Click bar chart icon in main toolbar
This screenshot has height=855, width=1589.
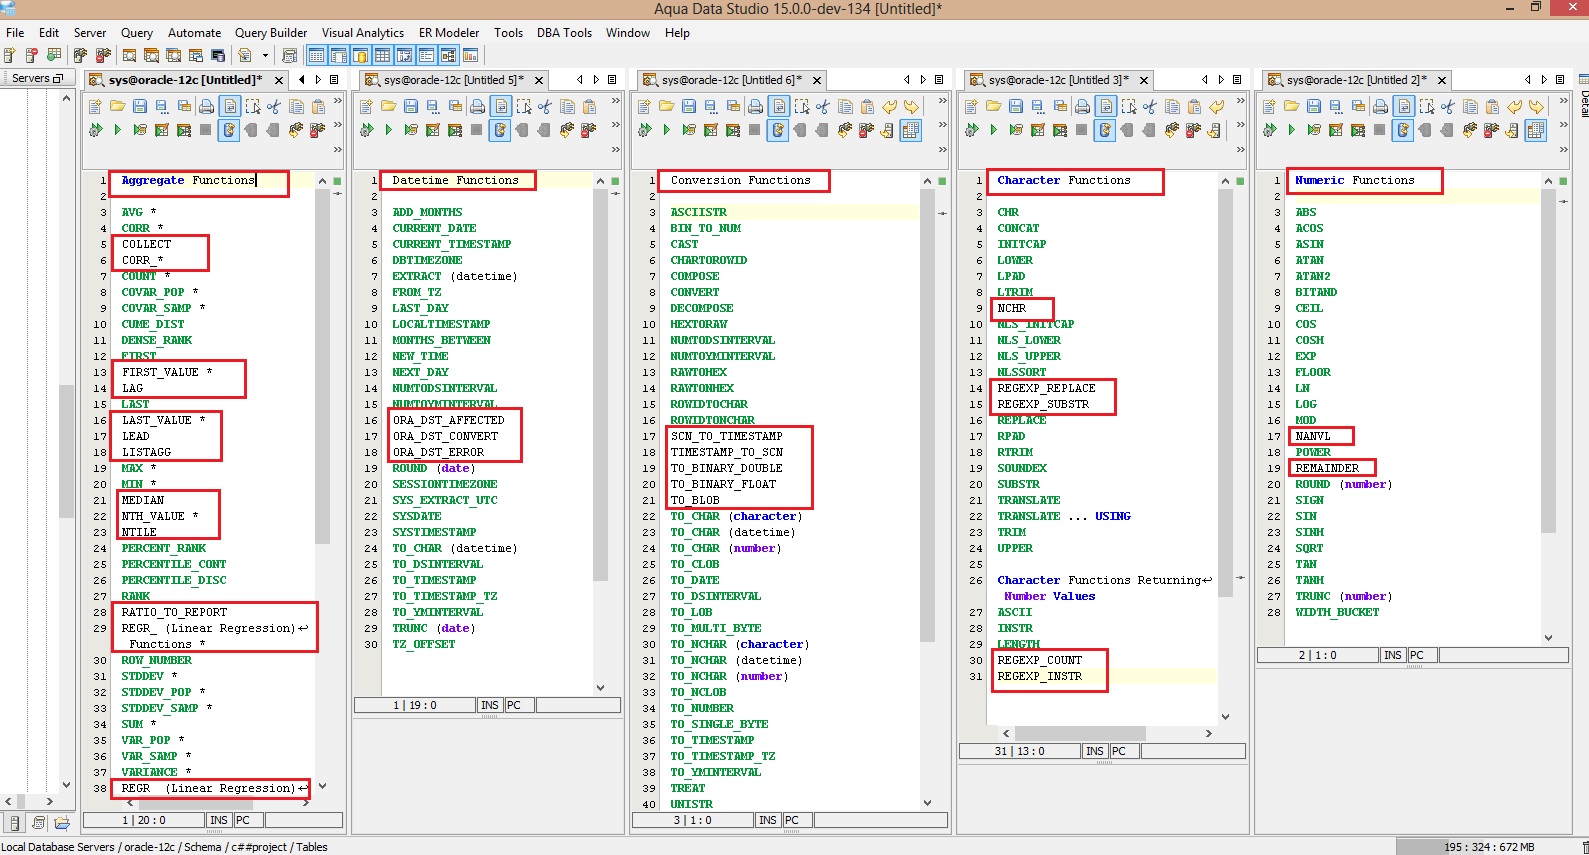click(470, 56)
